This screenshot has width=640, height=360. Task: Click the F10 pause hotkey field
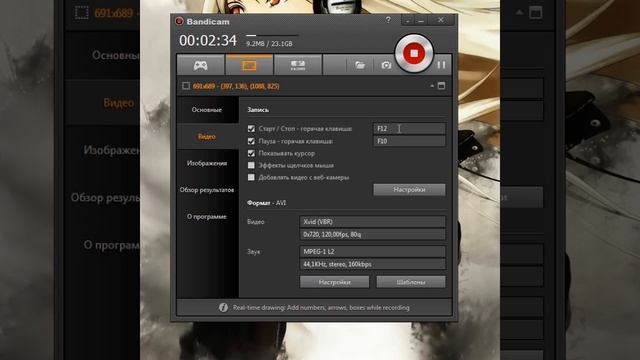(x=409, y=141)
